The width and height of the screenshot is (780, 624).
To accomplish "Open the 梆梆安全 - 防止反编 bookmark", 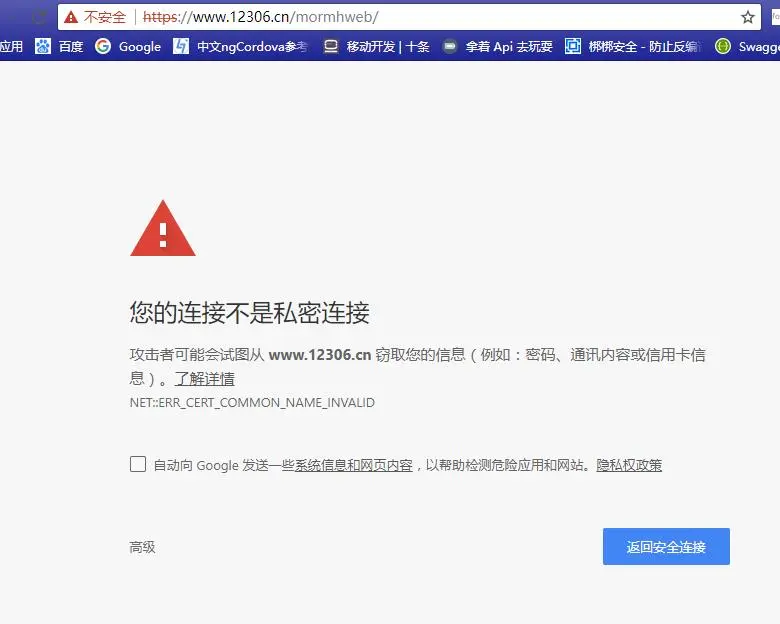I will [x=633, y=47].
